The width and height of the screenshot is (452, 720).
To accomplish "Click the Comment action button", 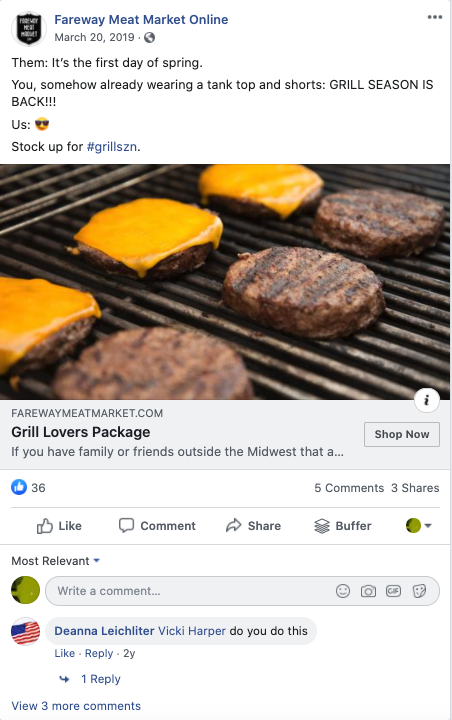I will click(157, 526).
